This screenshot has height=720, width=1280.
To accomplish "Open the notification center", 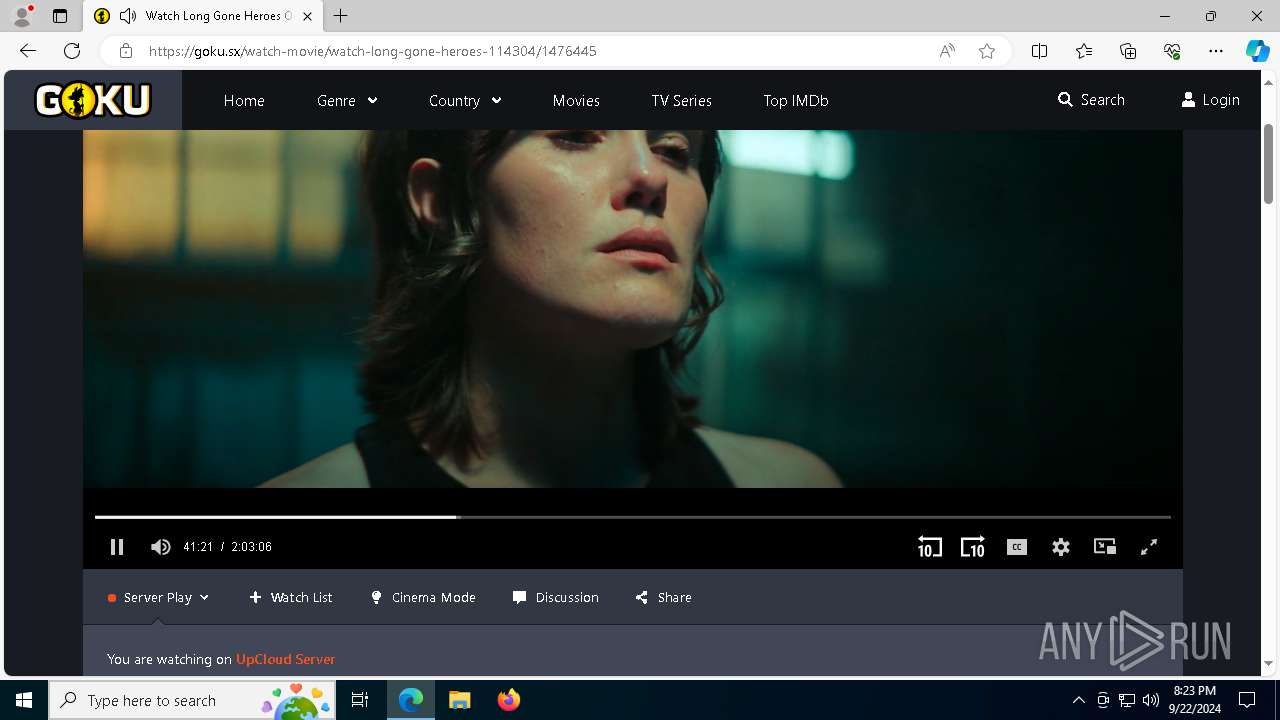I will click(1247, 700).
